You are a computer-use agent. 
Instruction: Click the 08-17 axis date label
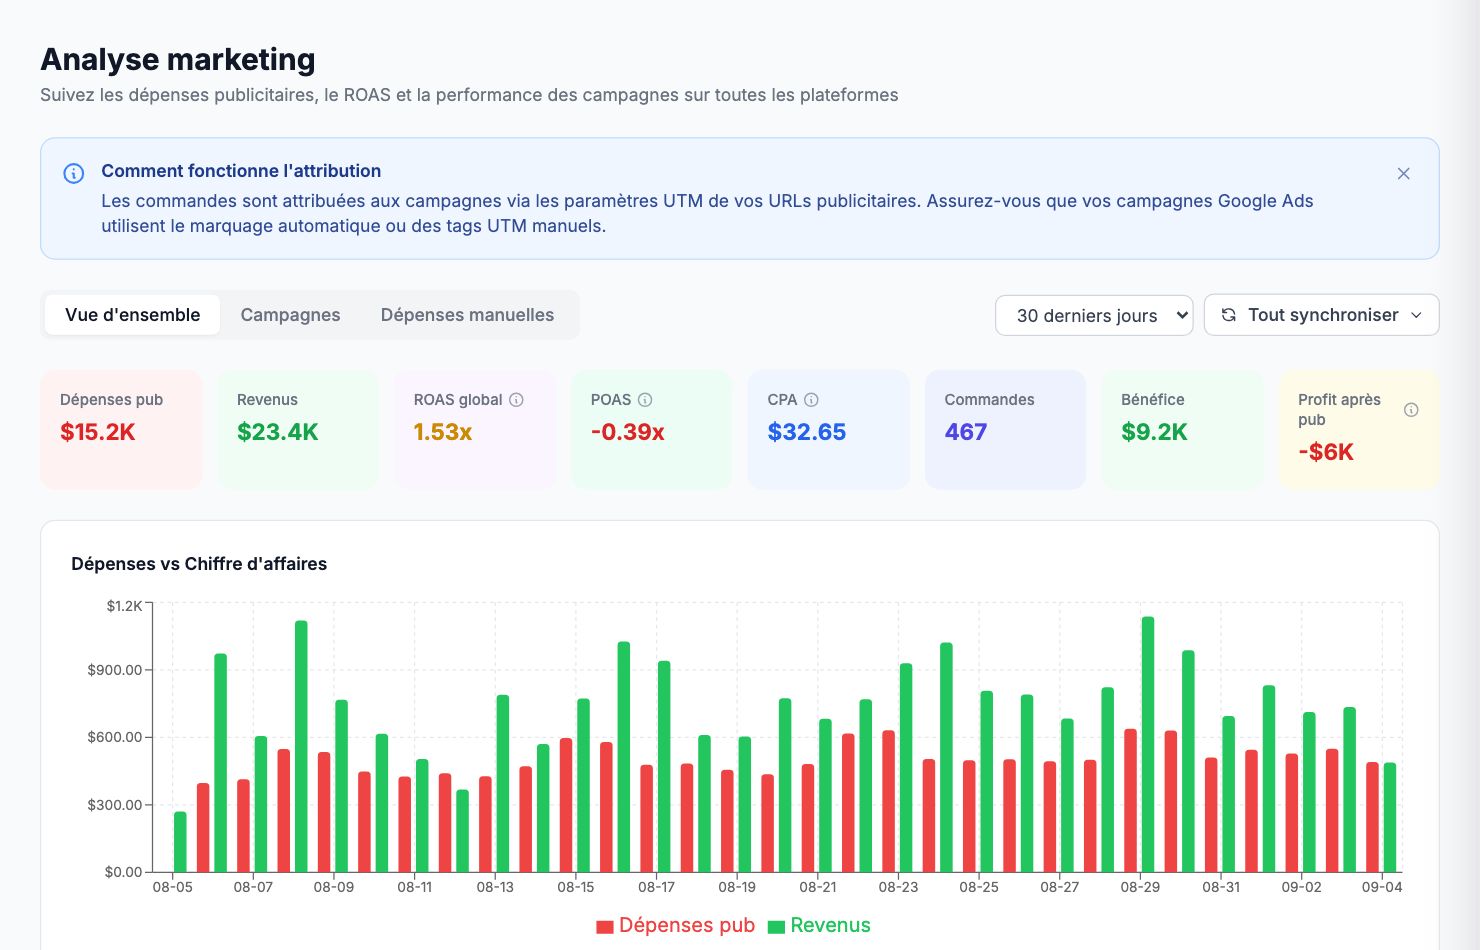point(656,887)
